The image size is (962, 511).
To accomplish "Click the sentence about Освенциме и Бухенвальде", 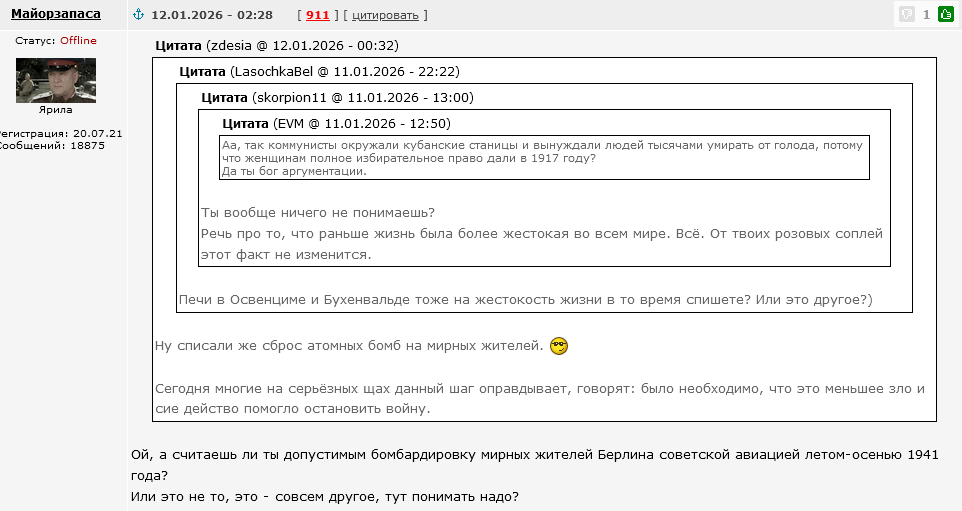I will (x=525, y=300).
